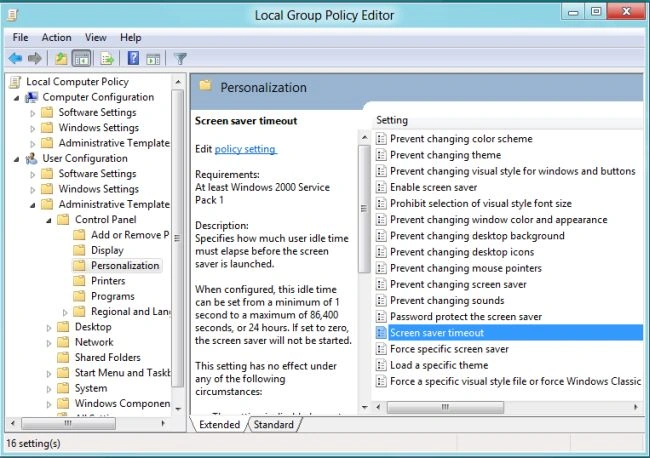Select Add or Remove Programs tree item

coord(130,235)
